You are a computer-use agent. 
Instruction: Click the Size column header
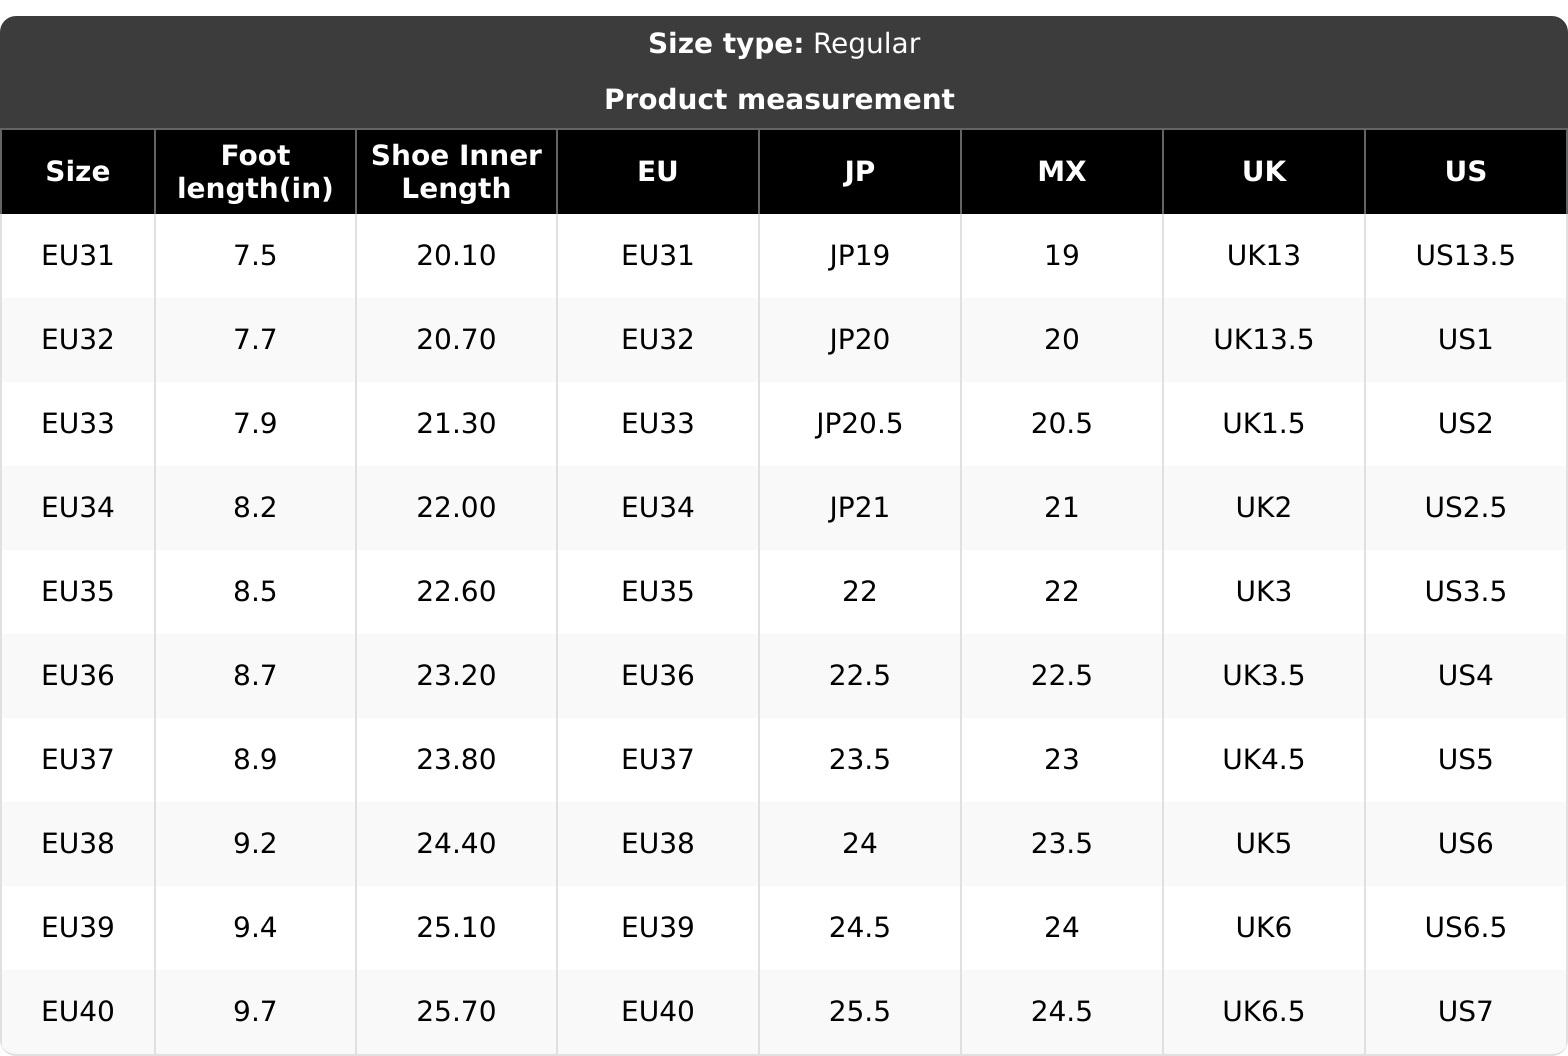tap(78, 172)
